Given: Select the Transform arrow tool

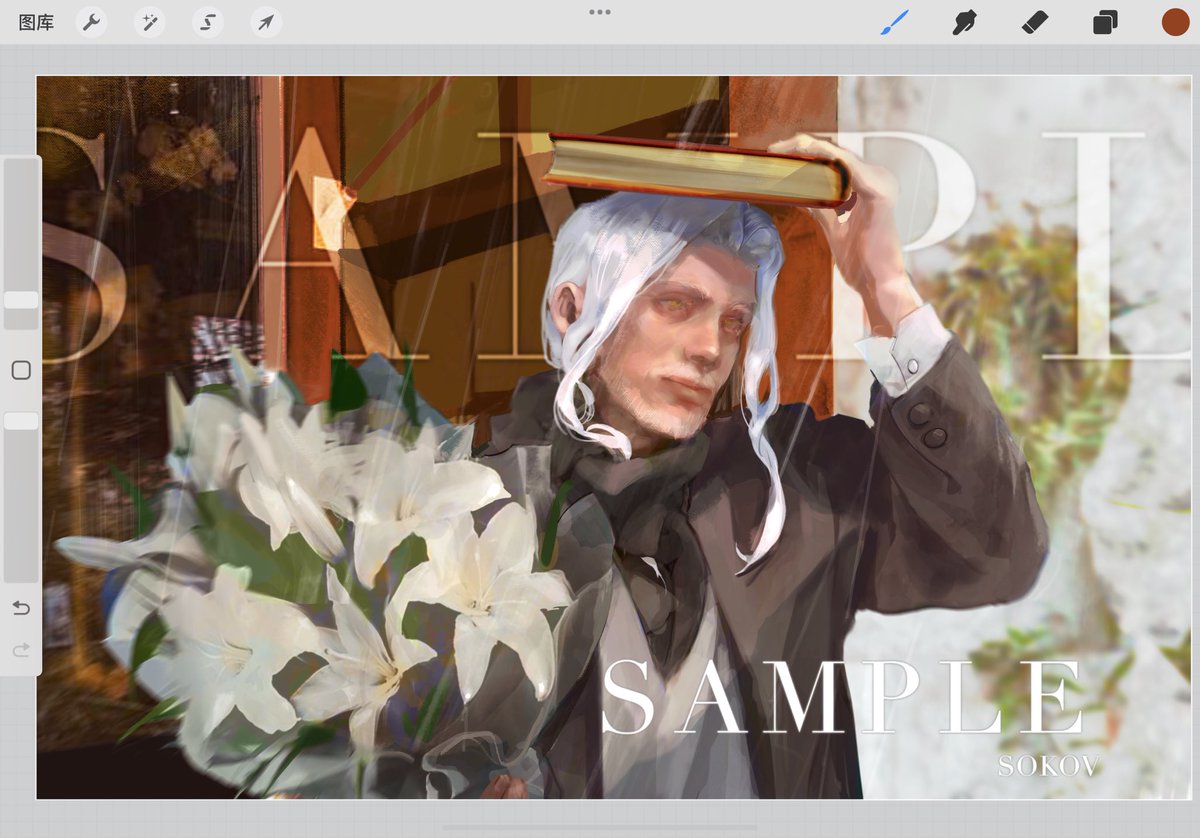Looking at the screenshot, I should tap(266, 22).
